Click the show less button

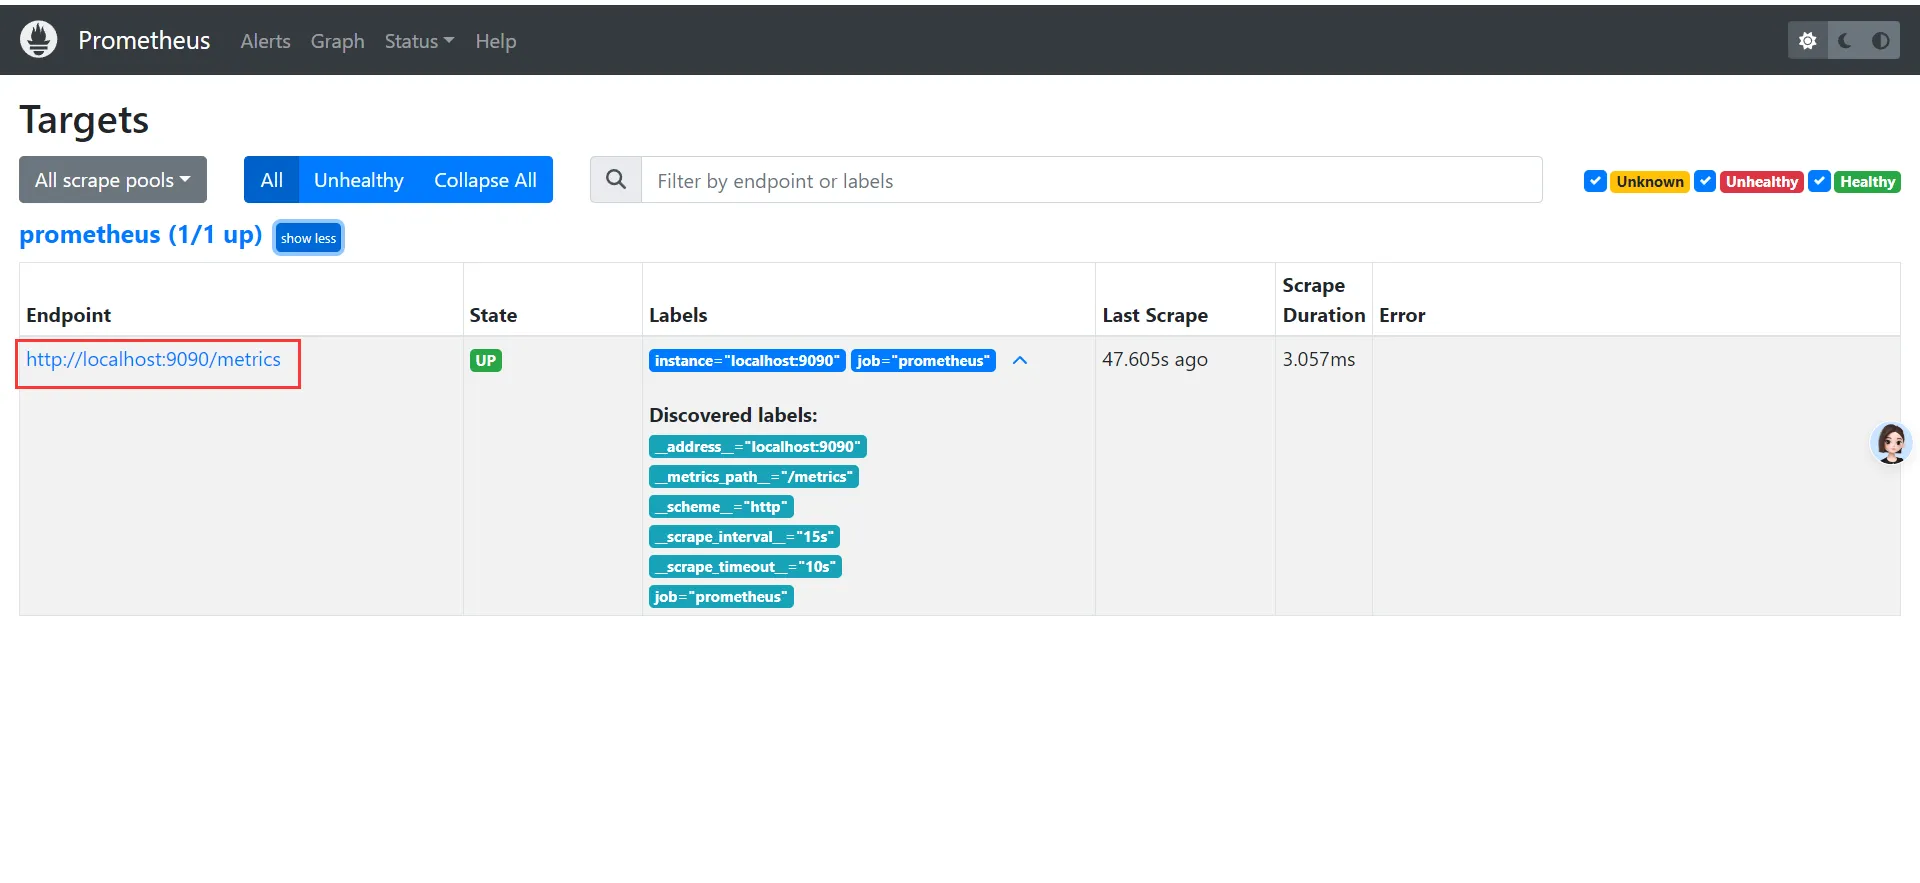pos(308,238)
